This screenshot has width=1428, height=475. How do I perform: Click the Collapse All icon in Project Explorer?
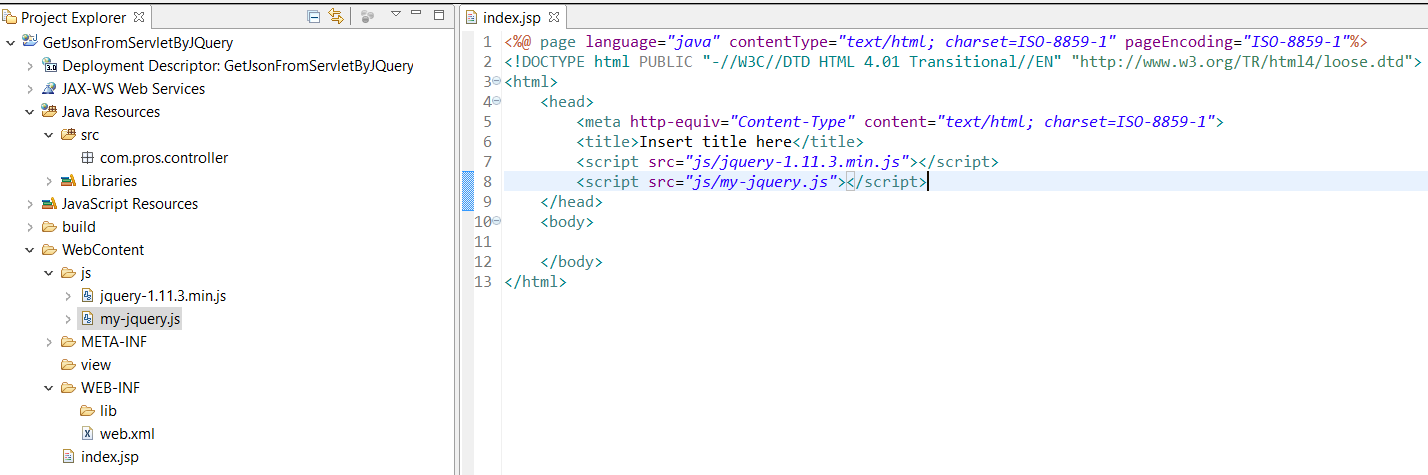(314, 17)
